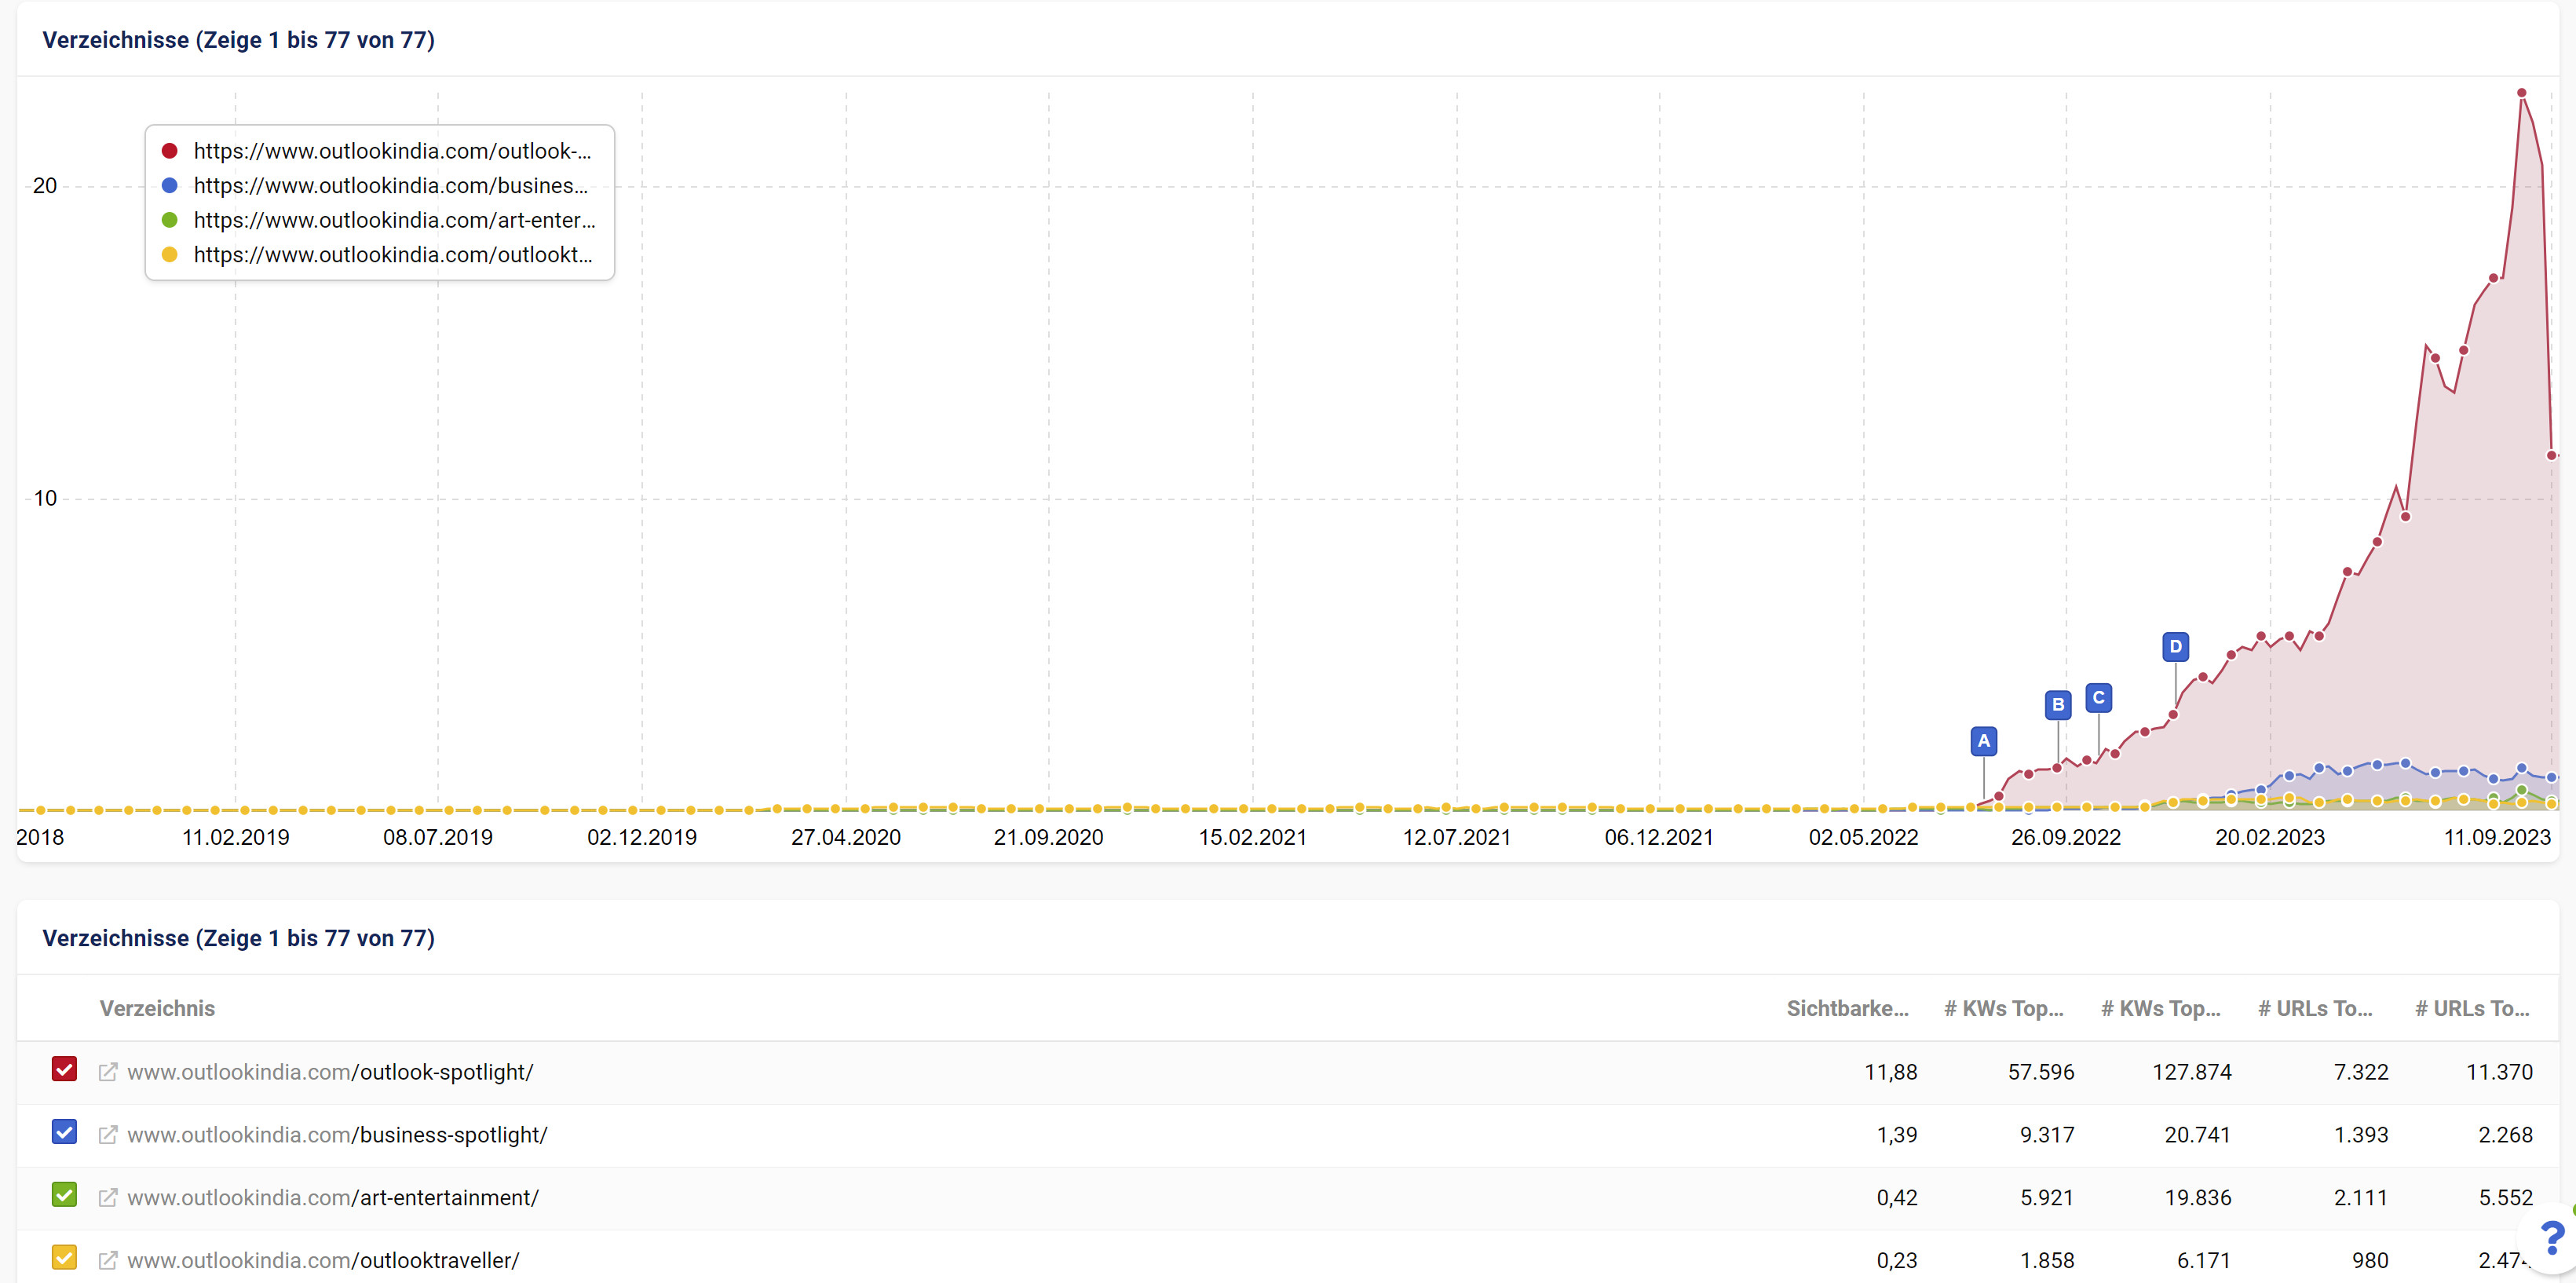Toggle the yellow outlooktraveller checkbox
The height and width of the screenshot is (1283, 2576).
(x=64, y=1257)
